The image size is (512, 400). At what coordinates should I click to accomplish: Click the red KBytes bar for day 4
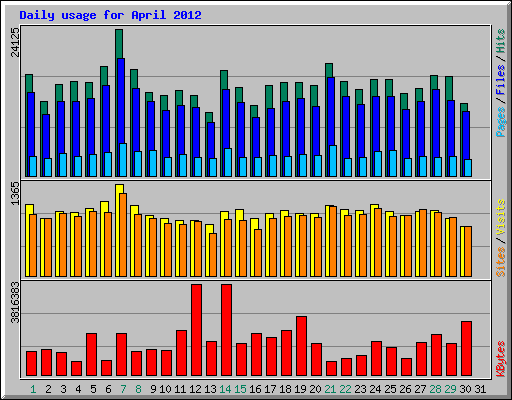76,369
